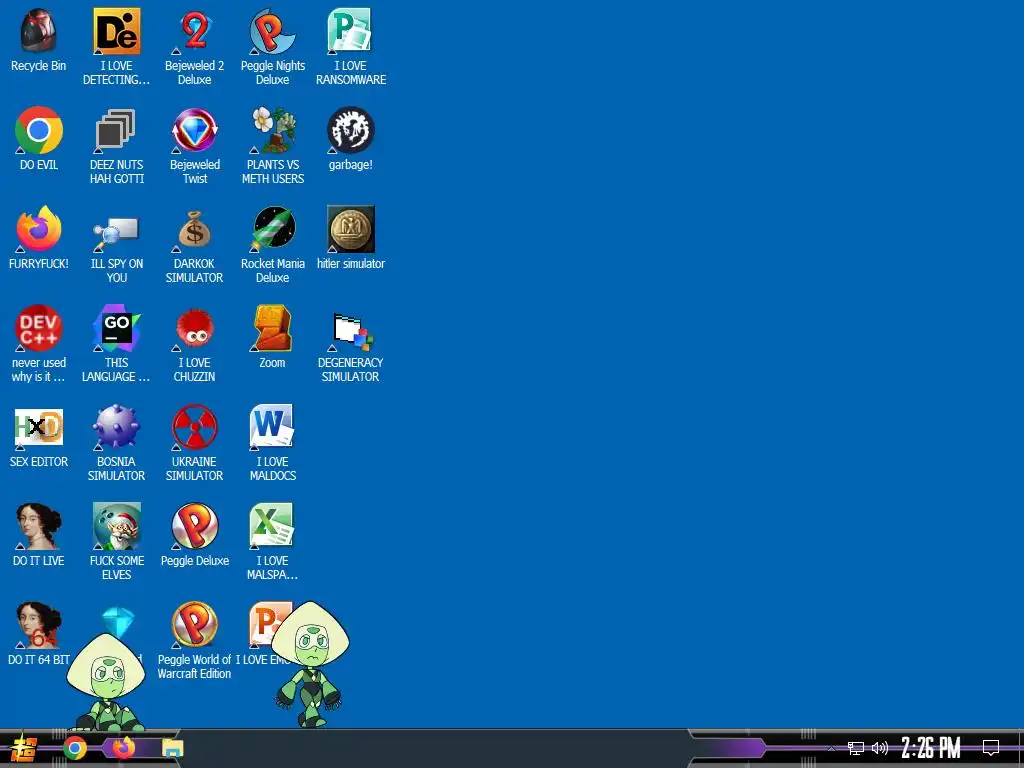Open the volume control in system tray
This screenshot has height=768, width=1024.
point(880,748)
